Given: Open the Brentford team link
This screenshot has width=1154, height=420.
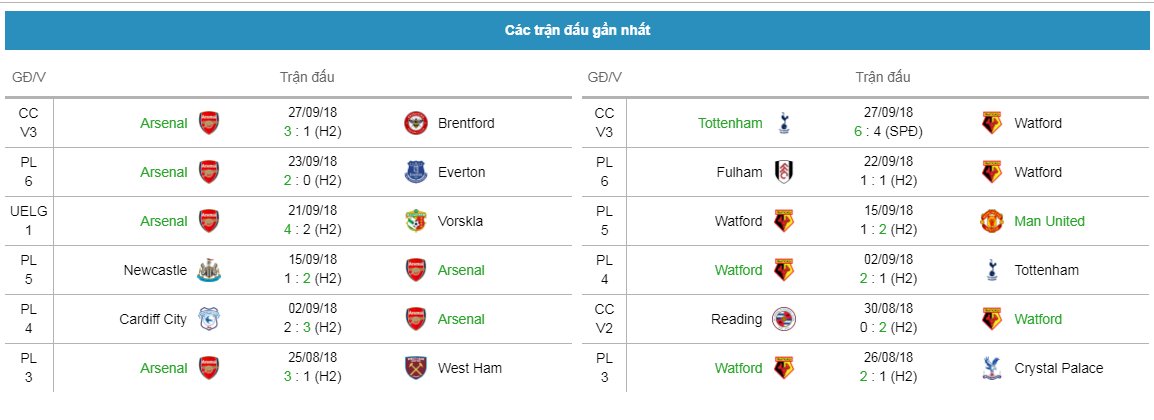Looking at the screenshot, I should click(466, 123).
